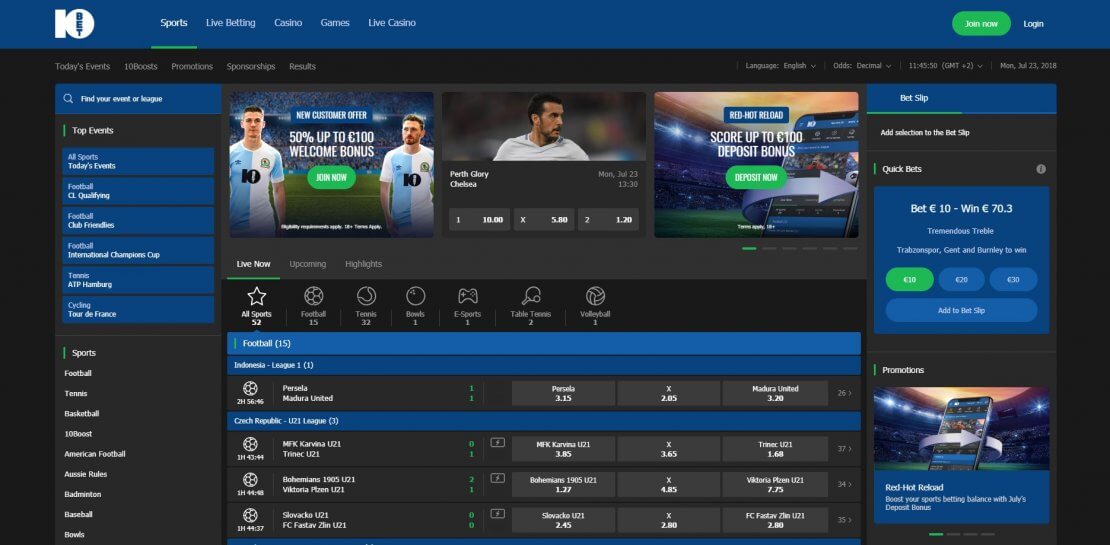The image size is (1110, 545).
Task: Click live stats icon for Bohemians 1905 U21
Action: (498, 478)
